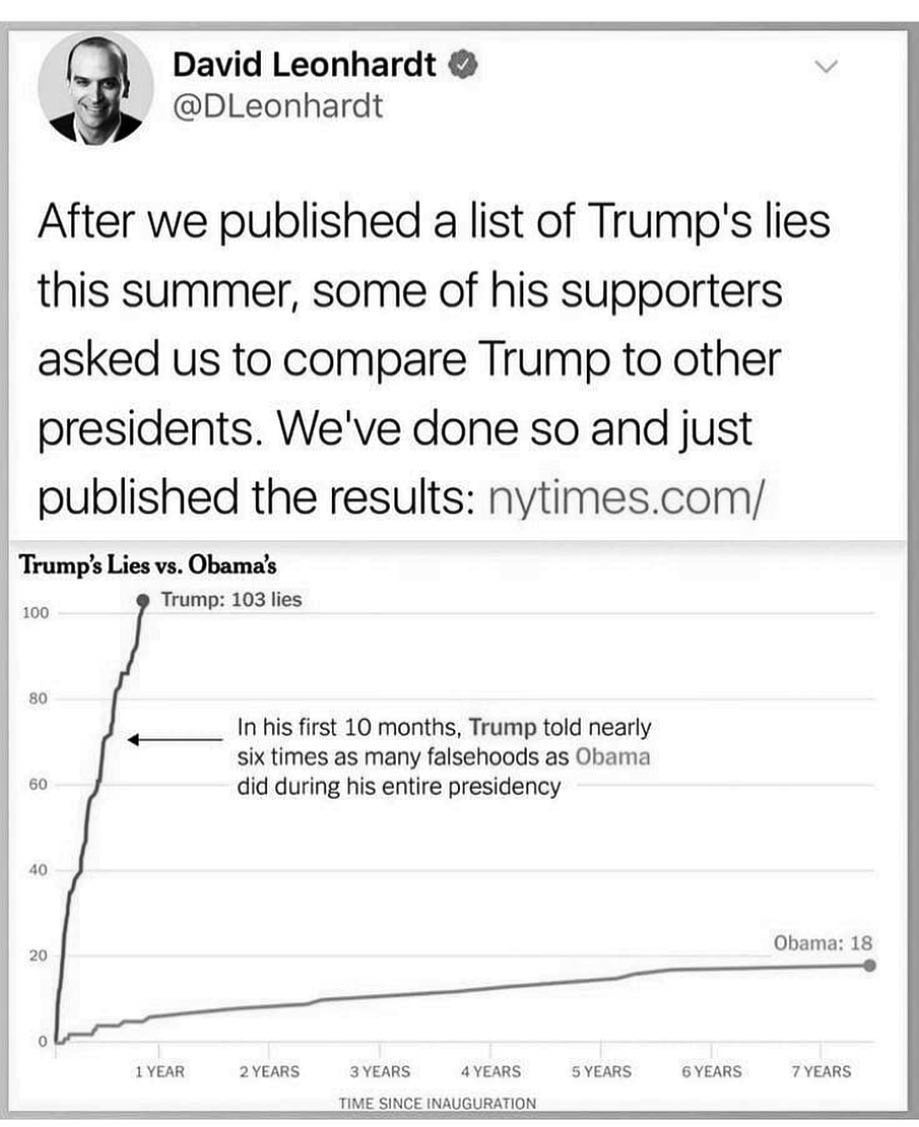Click the 60 value on the y-axis

(35, 784)
